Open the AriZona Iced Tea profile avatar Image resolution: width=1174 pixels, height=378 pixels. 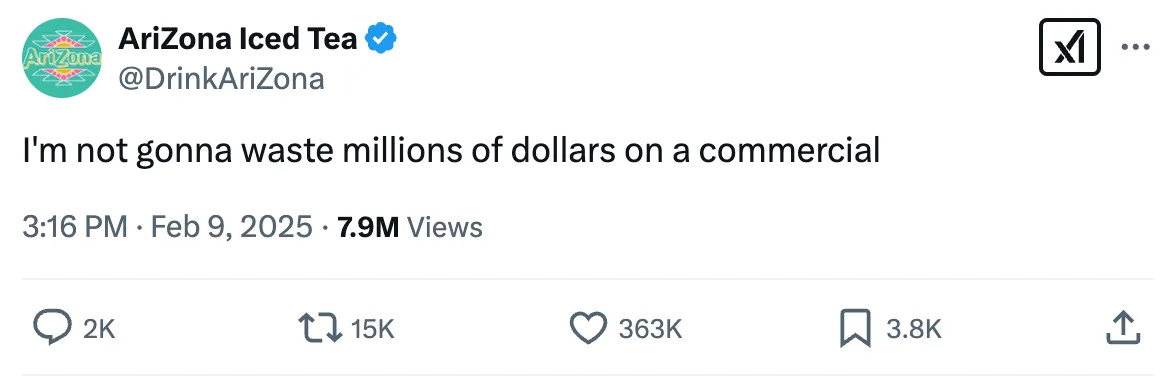coord(61,58)
